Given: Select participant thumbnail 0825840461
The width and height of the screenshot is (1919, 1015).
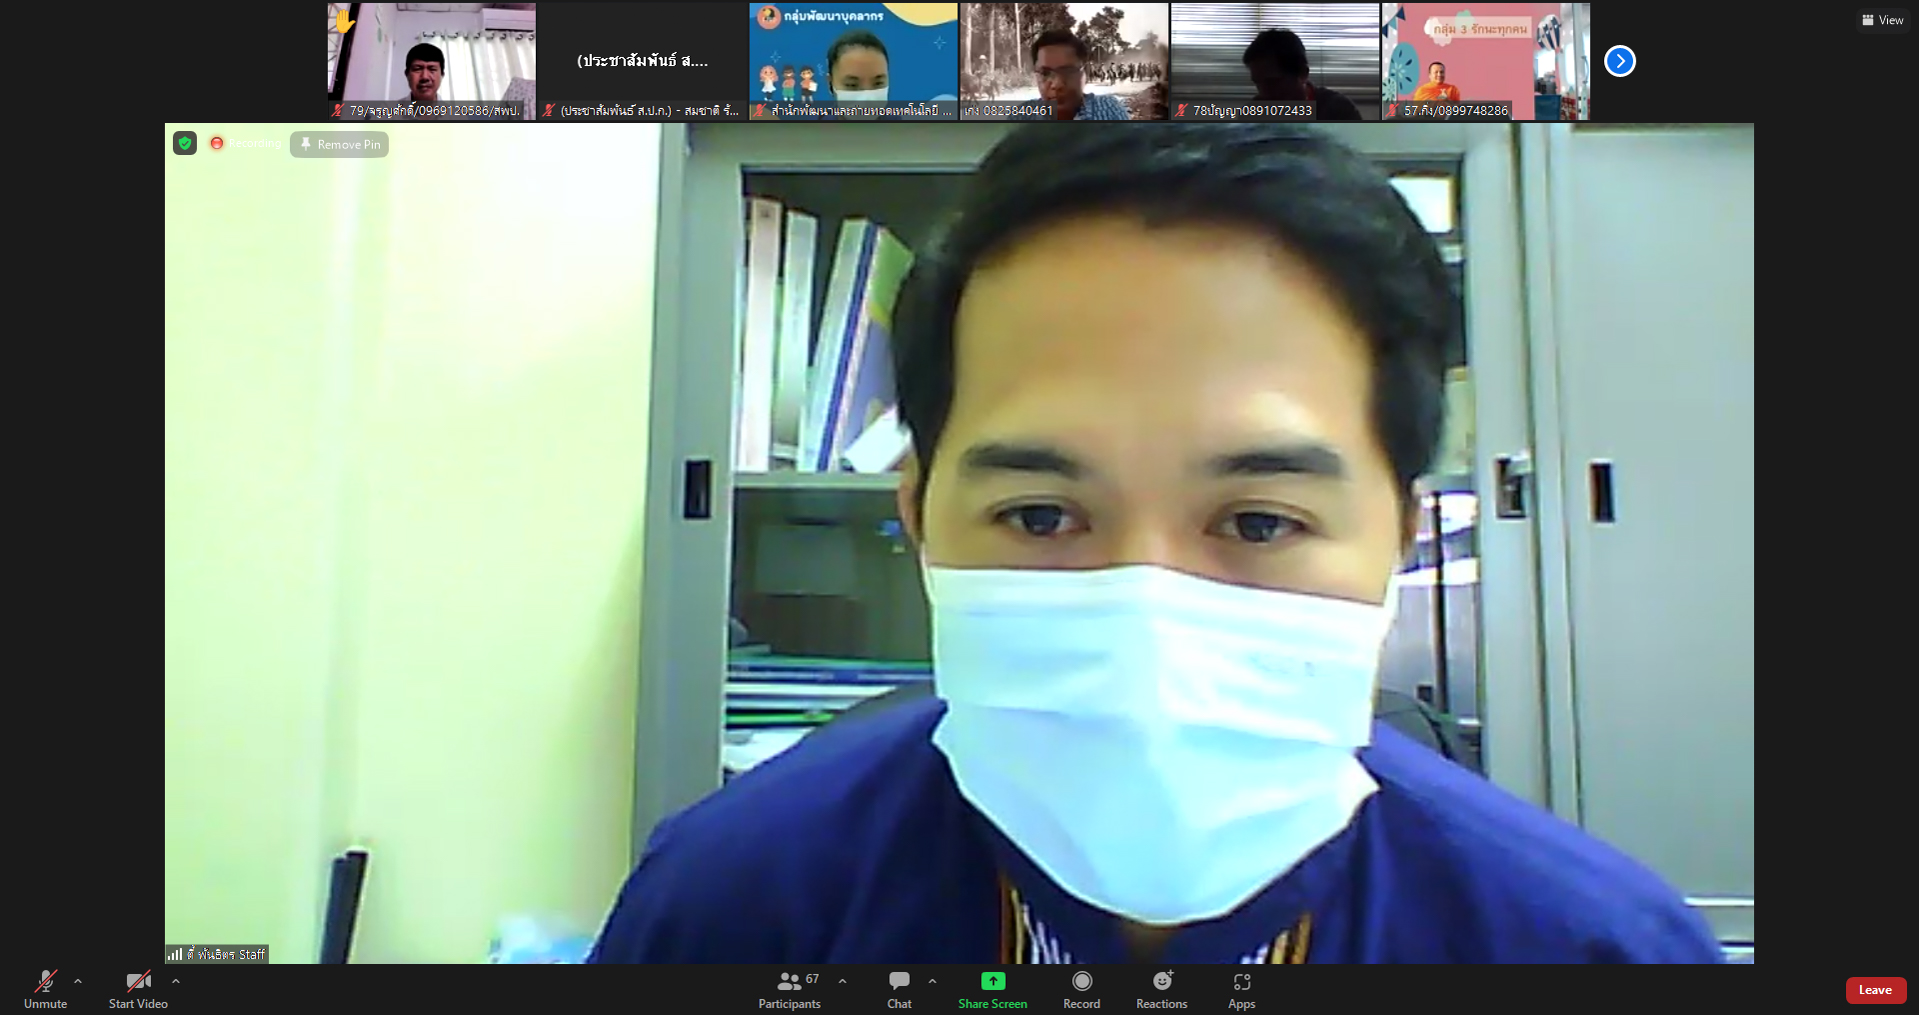Looking at the screenshot, I should (1064, 61).
